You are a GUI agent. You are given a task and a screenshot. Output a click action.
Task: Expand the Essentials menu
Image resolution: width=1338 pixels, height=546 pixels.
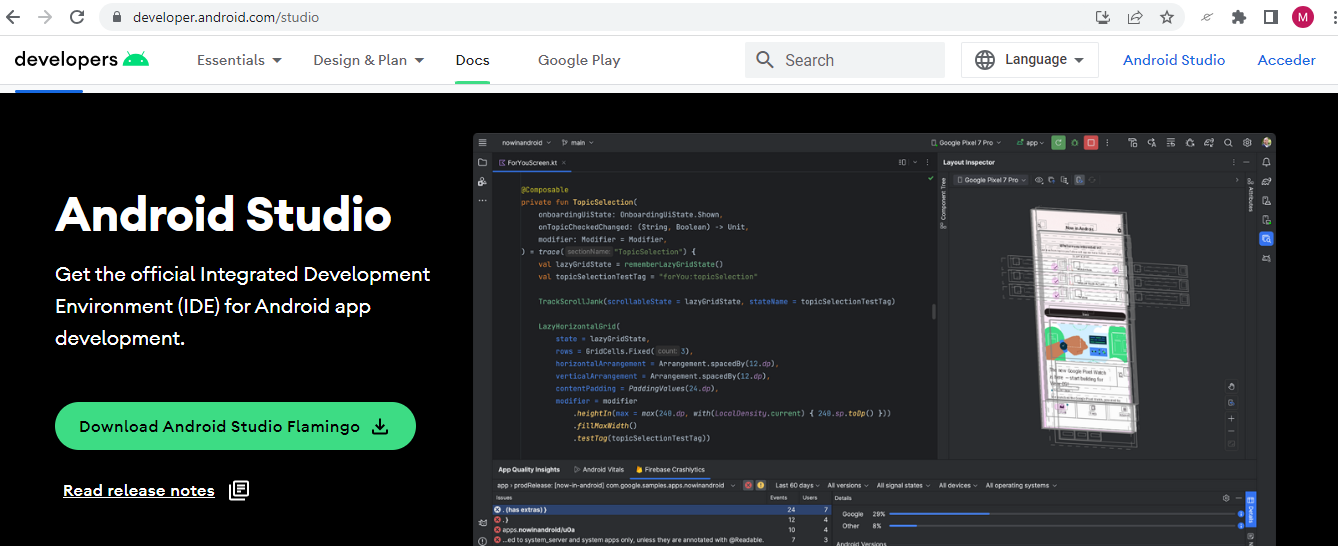pos(239,60)
